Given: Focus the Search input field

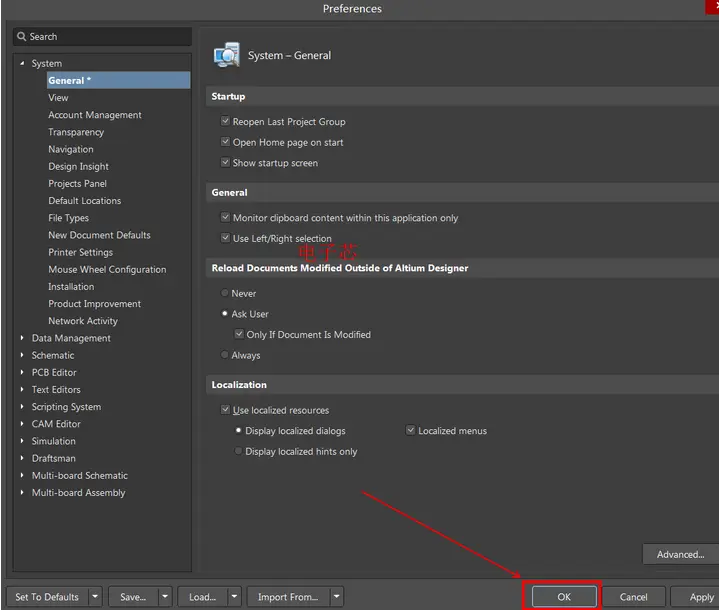Looking at the screenshot, I should point(102,36).
